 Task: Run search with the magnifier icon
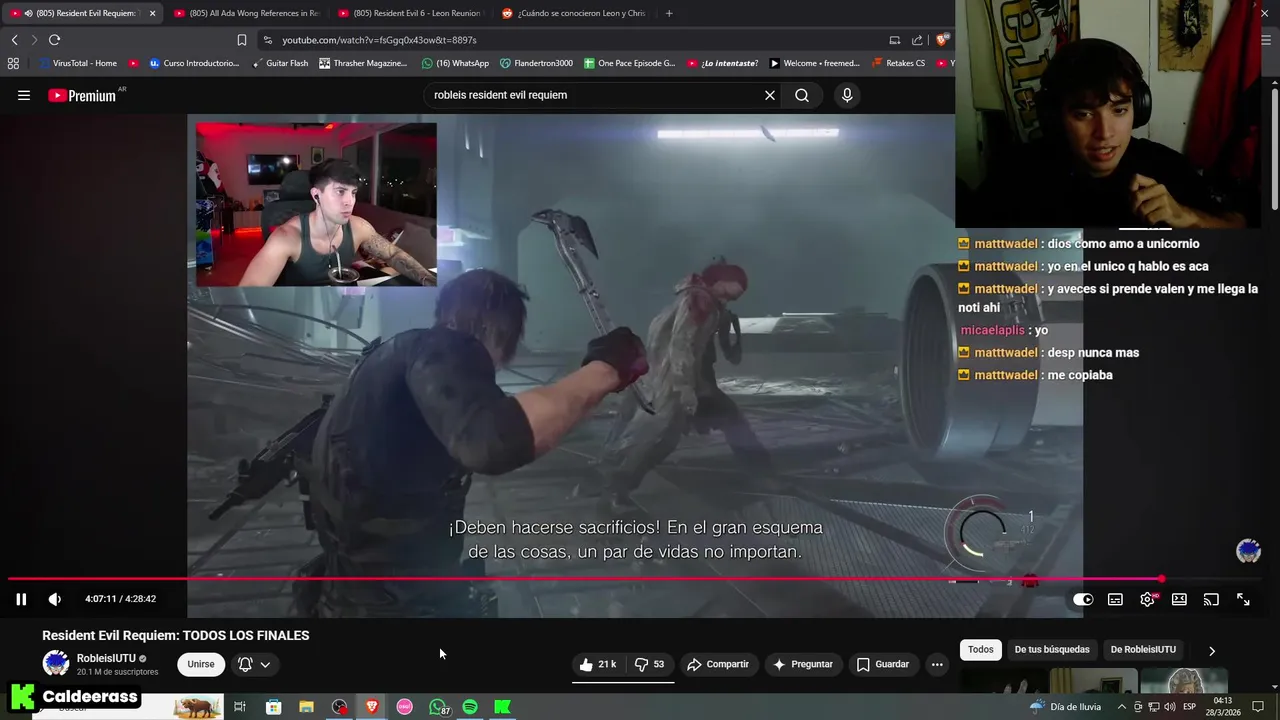(802, 95)
